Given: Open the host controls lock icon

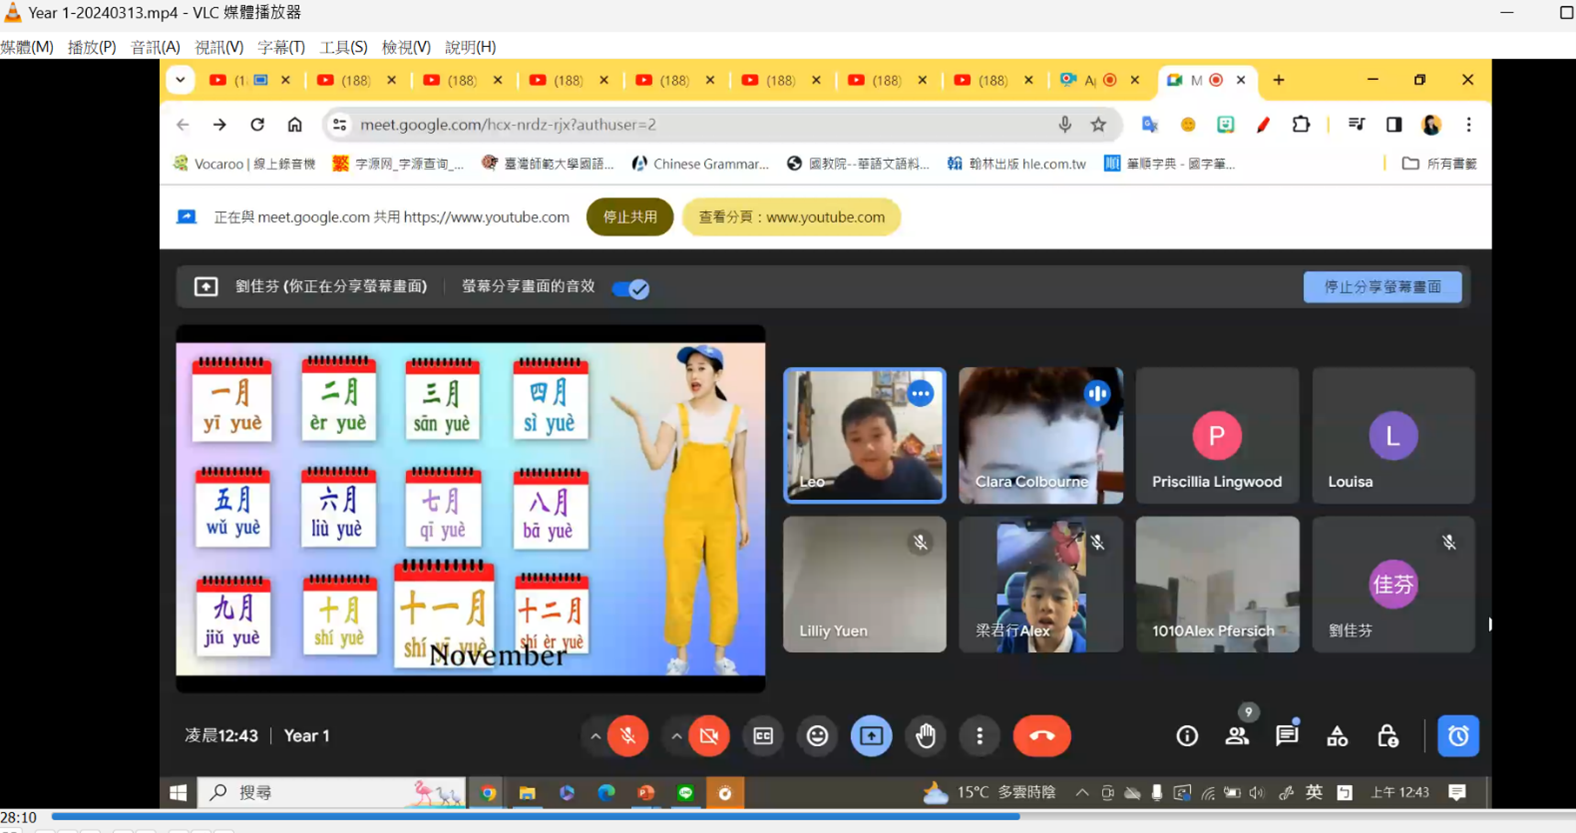Looking at the screenshot, I should tap(1387, 736).
